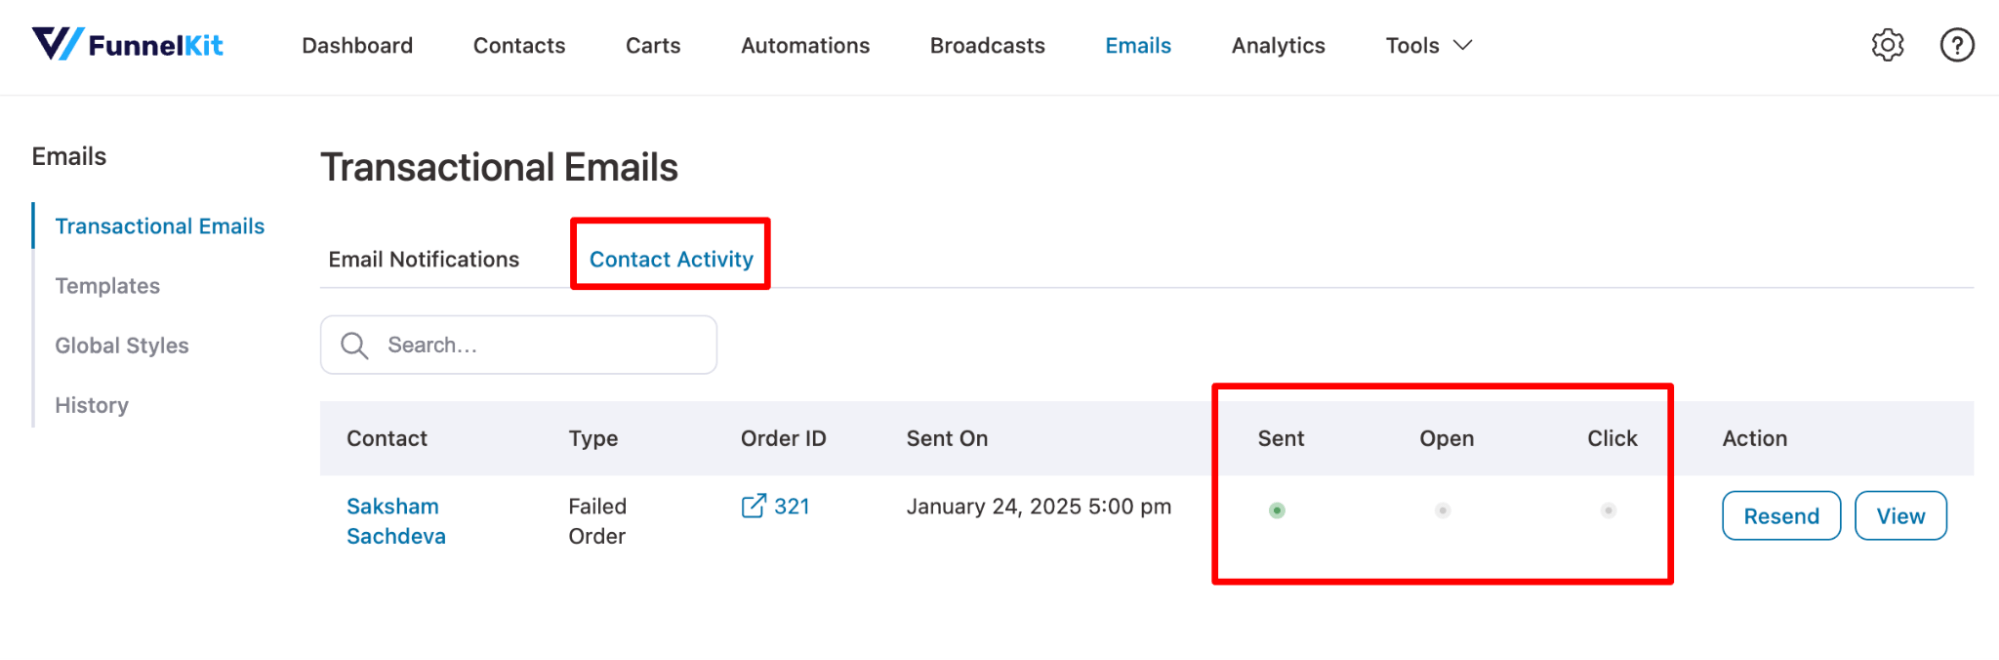The height and width of the screenshot is (660, 1999).
Task: Open order 321 external link icon
Action: [x=753, y=506]
